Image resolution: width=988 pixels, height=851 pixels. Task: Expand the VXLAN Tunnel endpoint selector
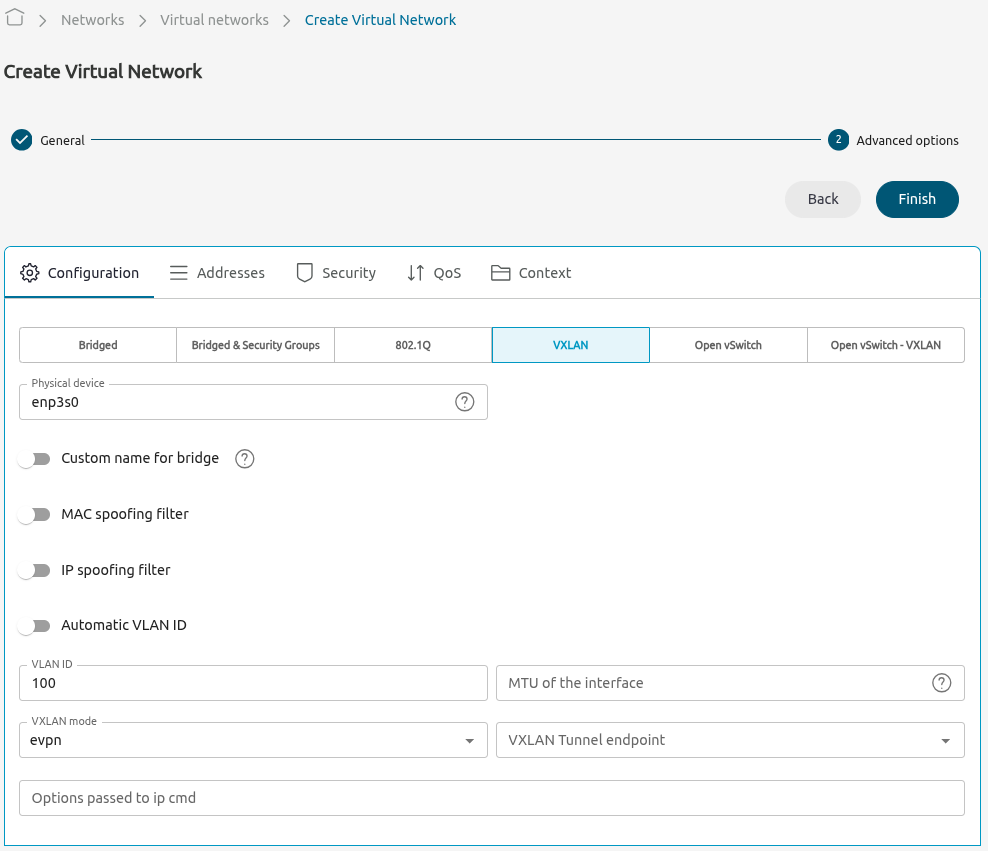click(x=945, y=740)
